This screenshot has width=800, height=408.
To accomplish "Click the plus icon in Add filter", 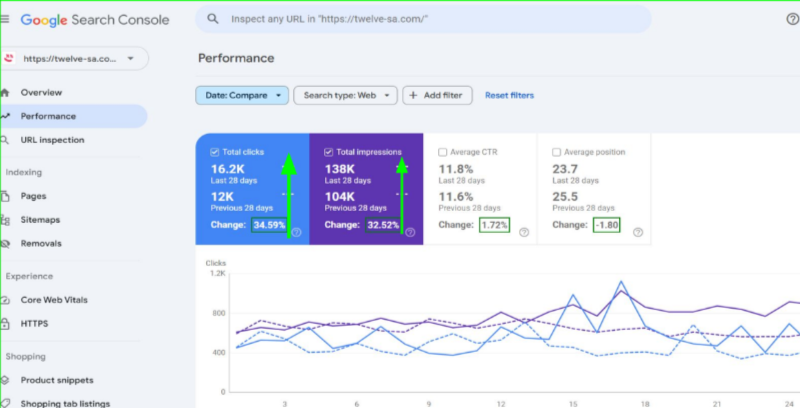I will 413,95.
